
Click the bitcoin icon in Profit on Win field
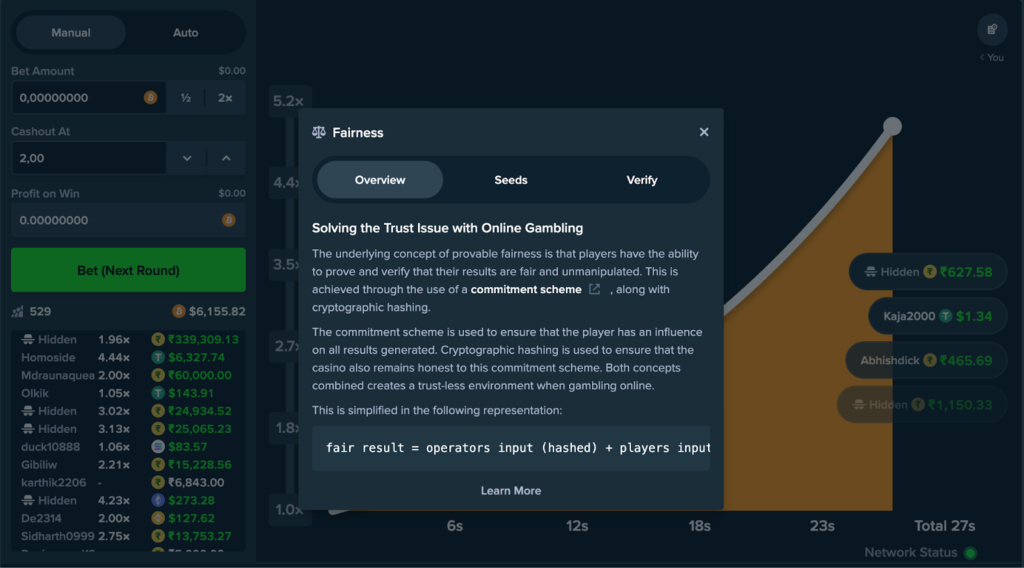tap(229, 220)
